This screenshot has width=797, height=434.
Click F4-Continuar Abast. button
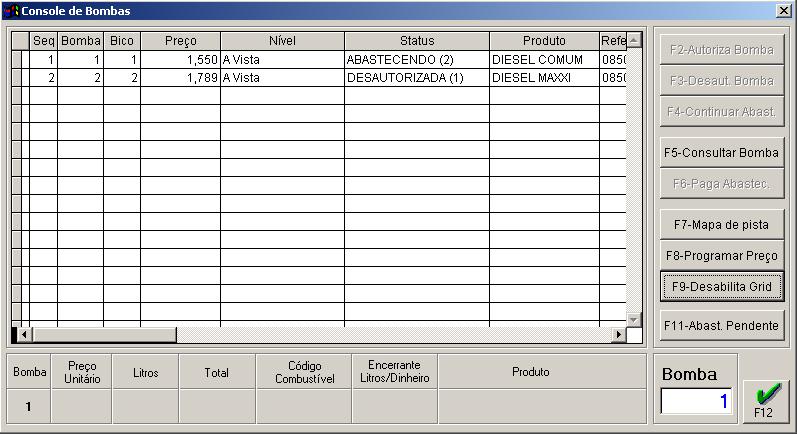722,111
